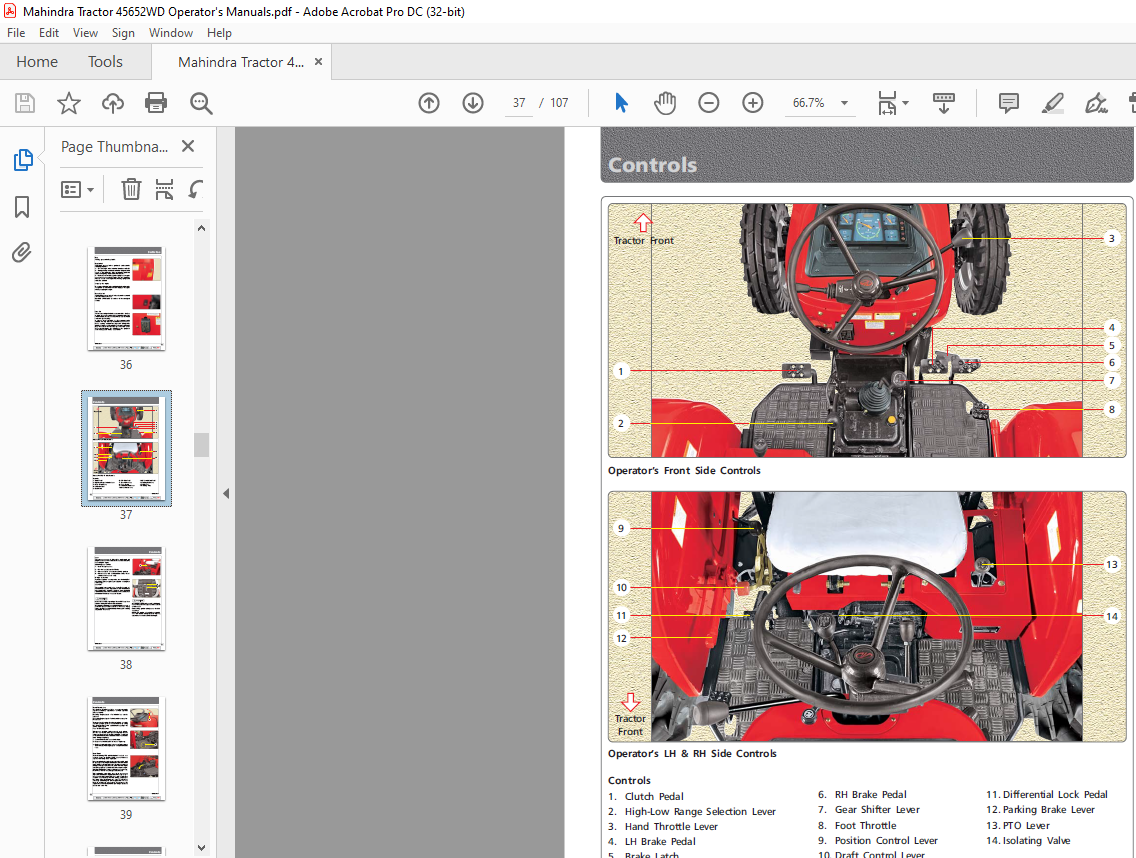Screen dimensions: 1136x858
Task: Click the thumbnails scrollbar thumb
Action: click(201, 445)
